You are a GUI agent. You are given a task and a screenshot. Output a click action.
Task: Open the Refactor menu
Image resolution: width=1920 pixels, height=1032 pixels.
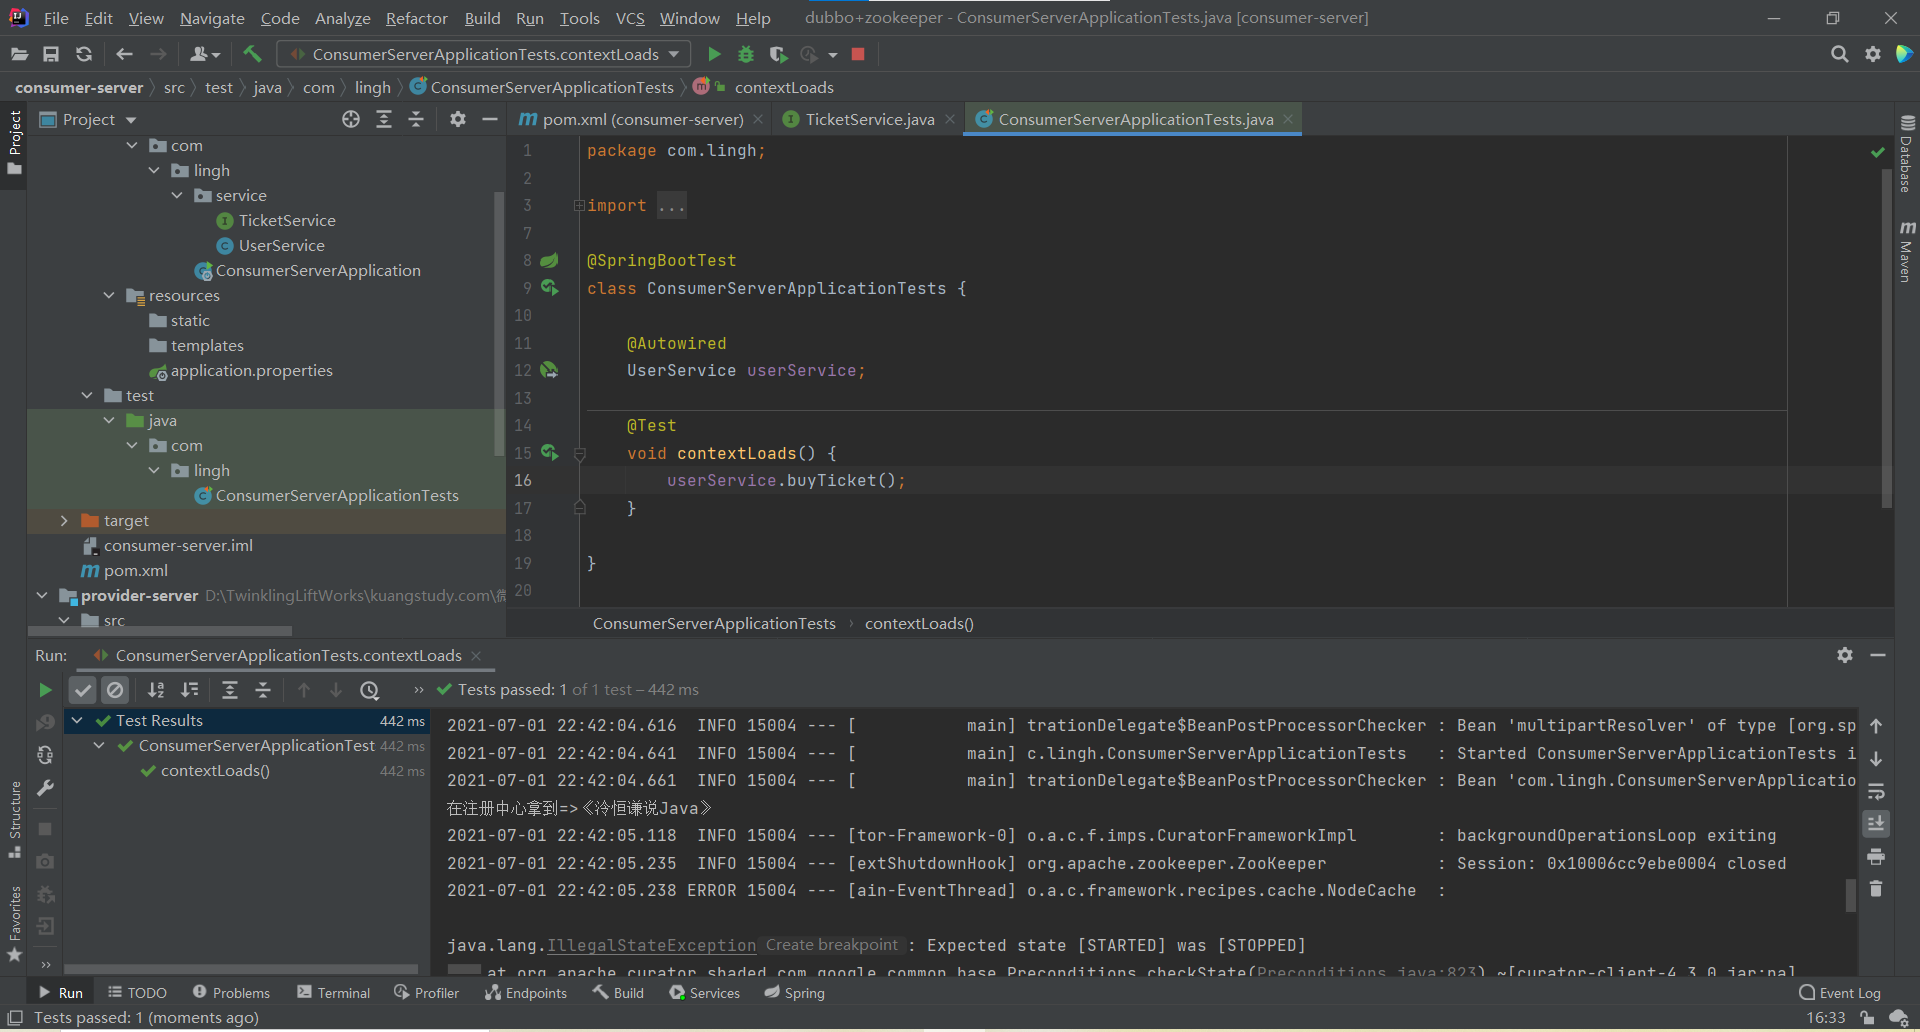417,18
